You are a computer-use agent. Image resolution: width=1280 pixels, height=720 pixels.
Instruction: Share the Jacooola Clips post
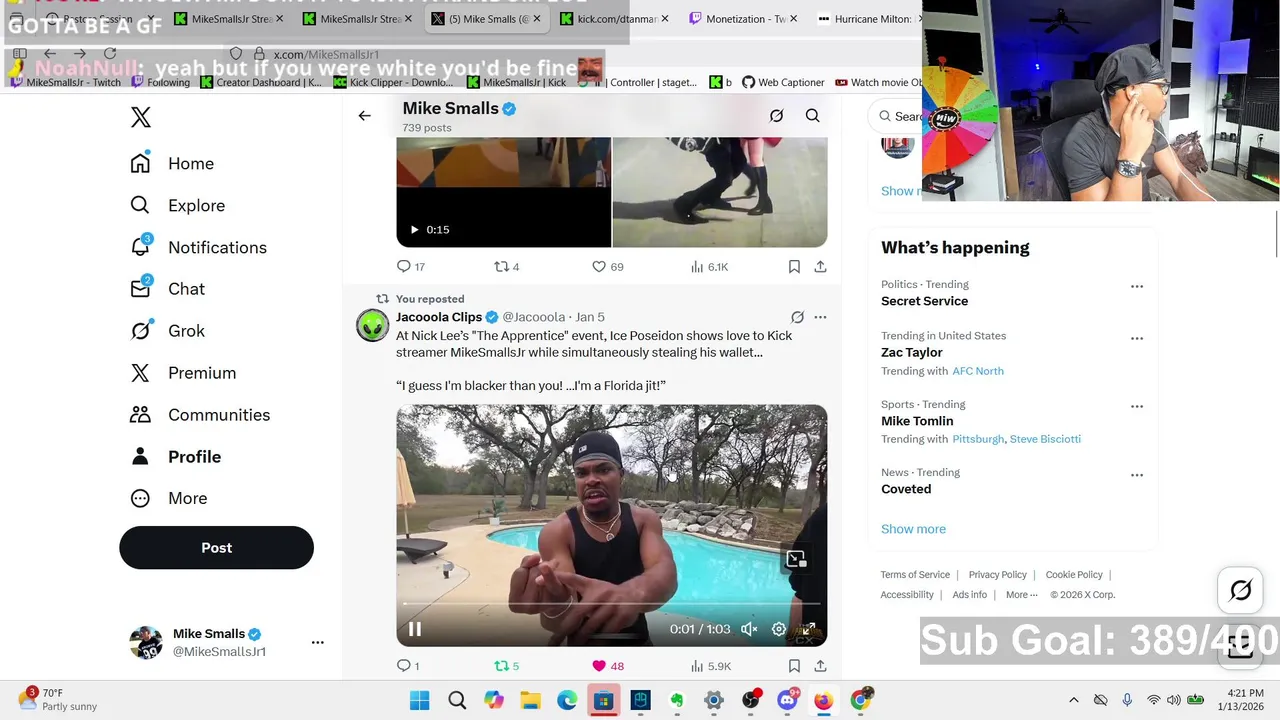(820, 666)
